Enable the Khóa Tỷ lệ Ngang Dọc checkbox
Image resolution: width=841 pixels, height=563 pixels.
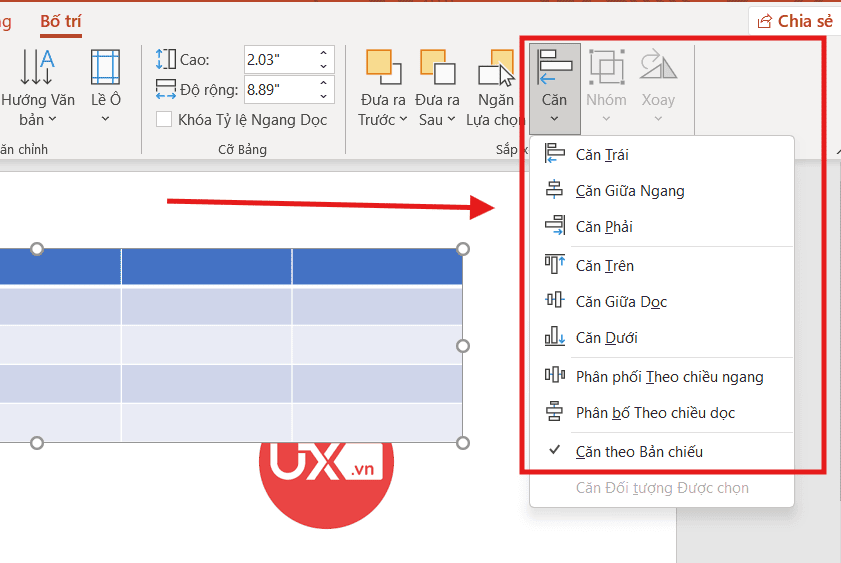tap(164, 120)
